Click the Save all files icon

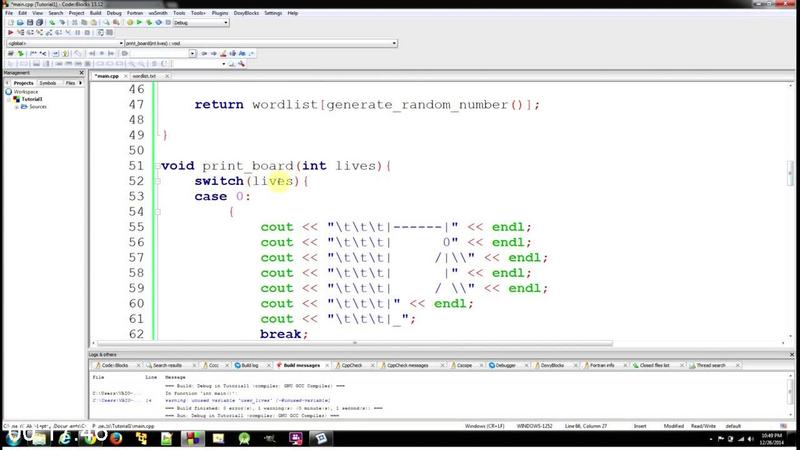coord(39,22)
